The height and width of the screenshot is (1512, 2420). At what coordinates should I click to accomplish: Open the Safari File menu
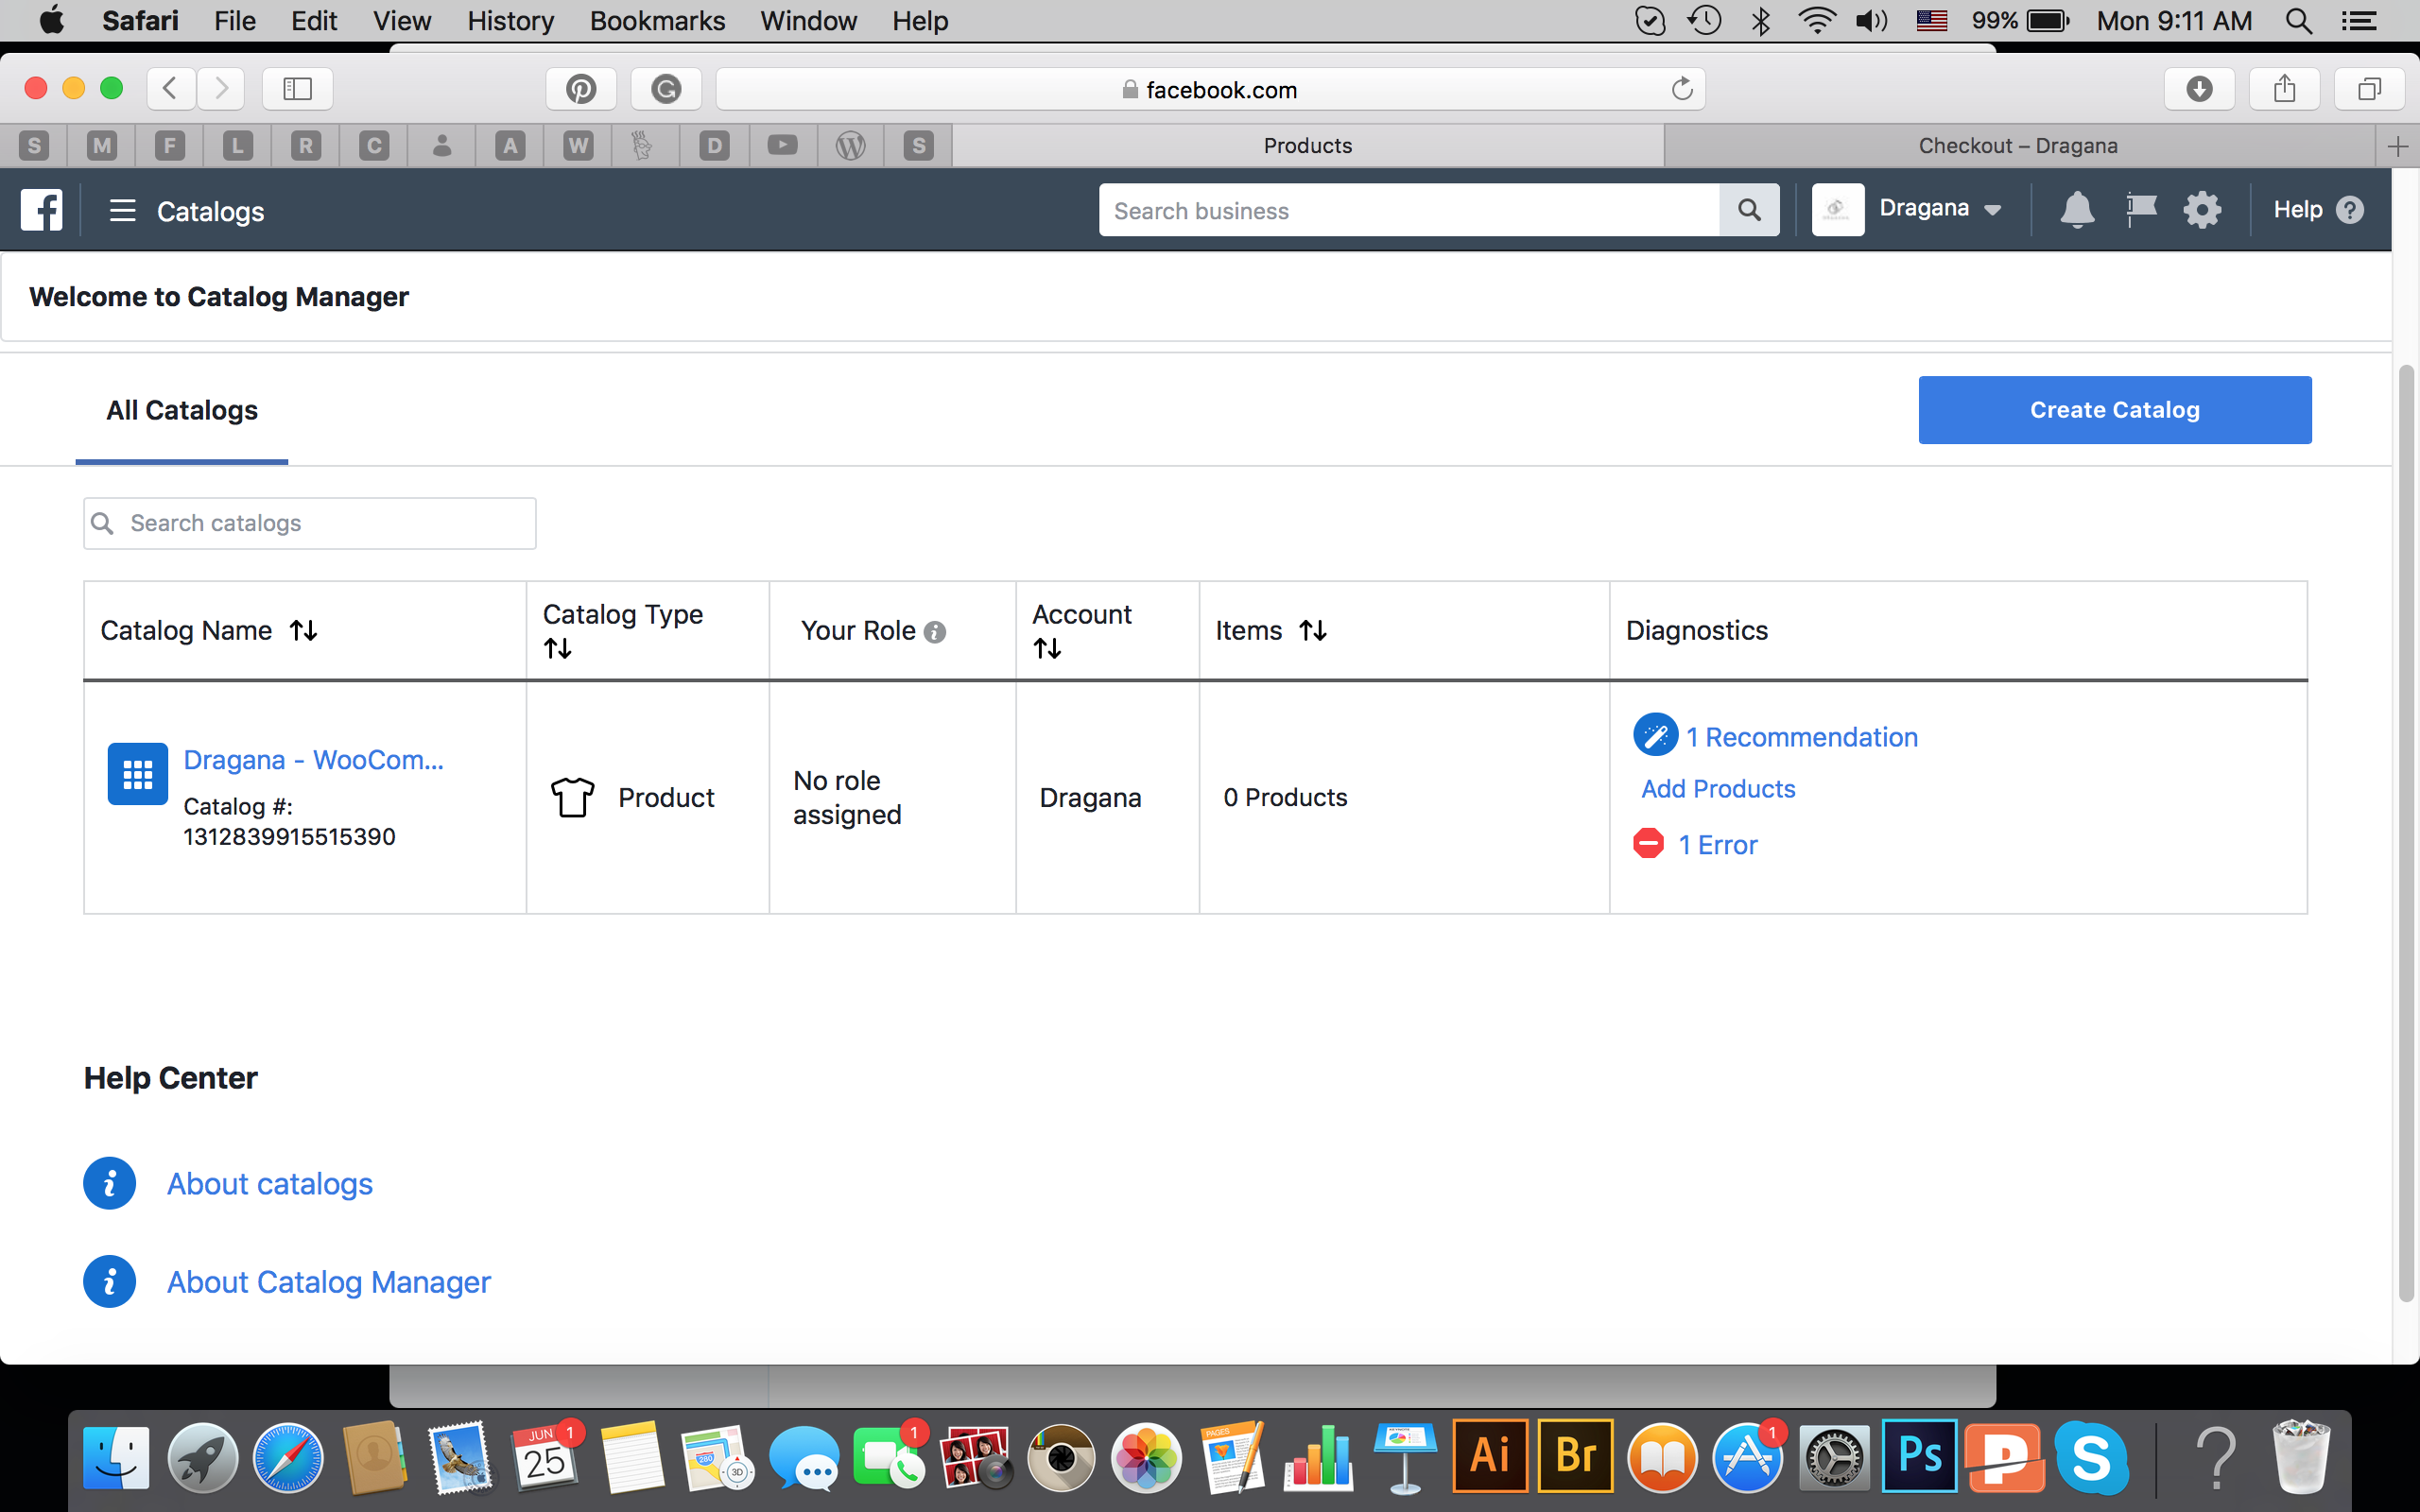pos(235,20)
